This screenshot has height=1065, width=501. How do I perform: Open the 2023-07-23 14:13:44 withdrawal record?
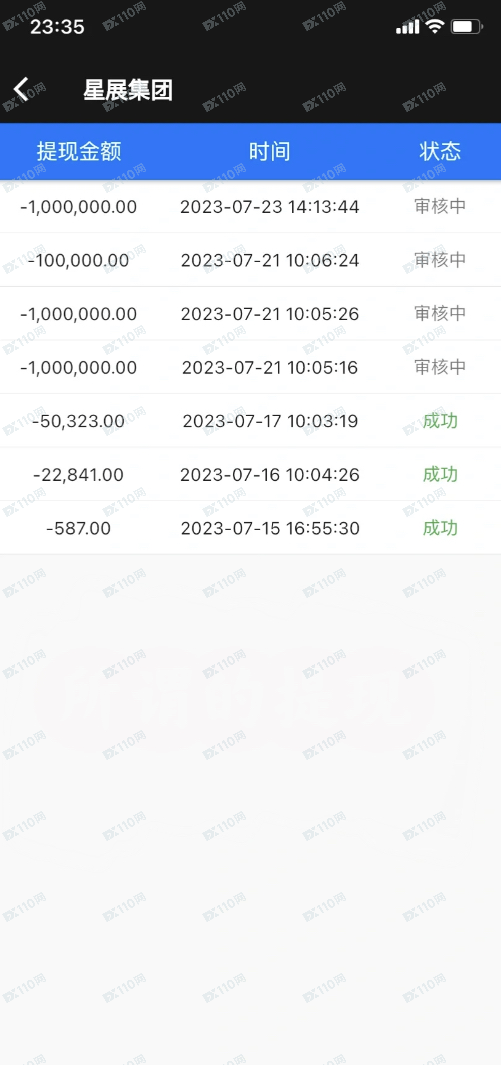click(x=250, y=206)
